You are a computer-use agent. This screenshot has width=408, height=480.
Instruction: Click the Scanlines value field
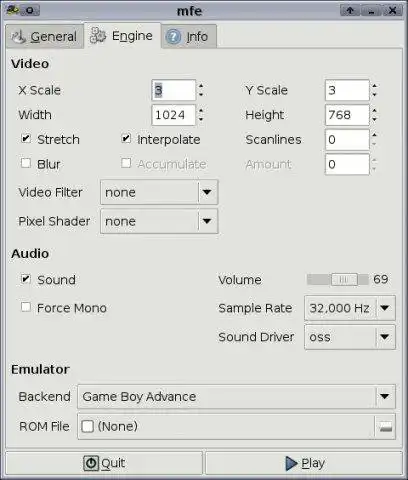(347, 140)
